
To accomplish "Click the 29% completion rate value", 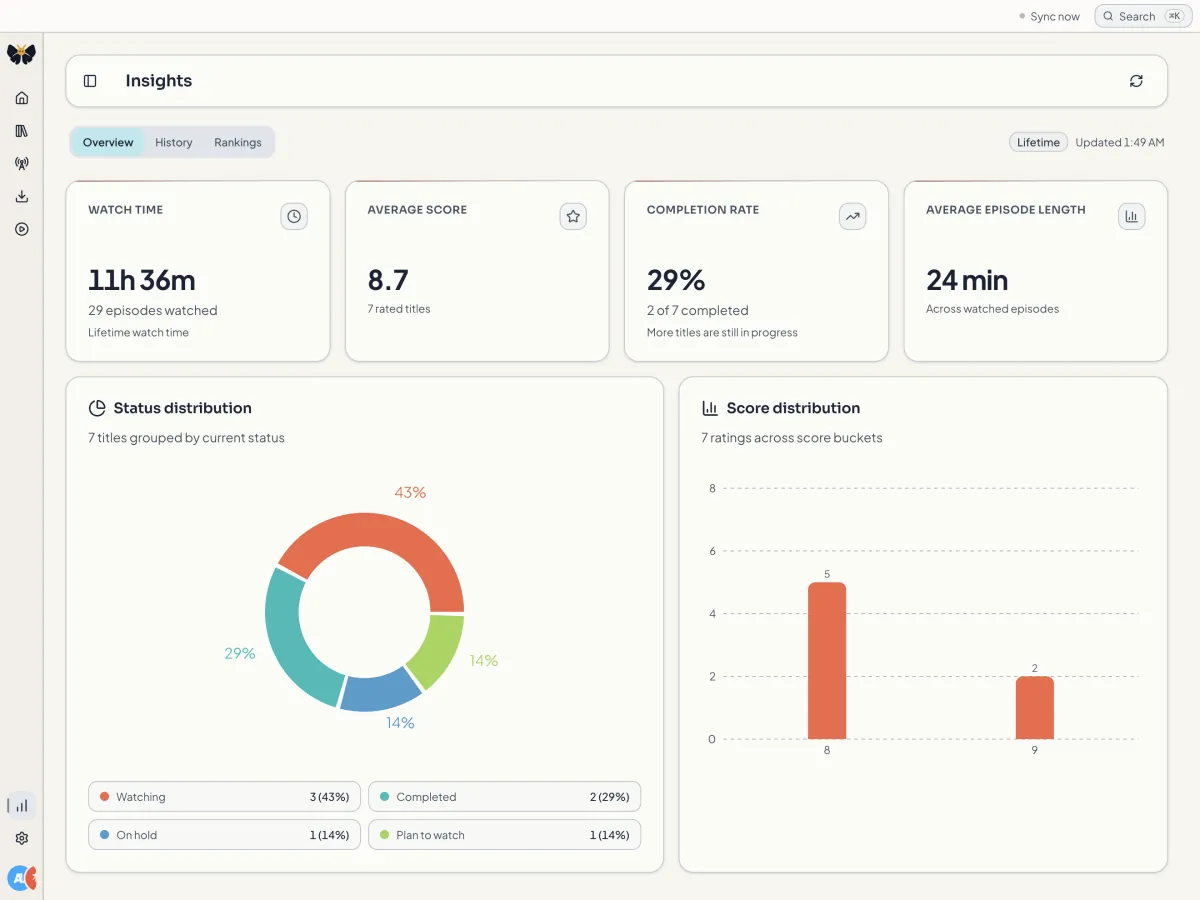I will click(x=676, y=280).
